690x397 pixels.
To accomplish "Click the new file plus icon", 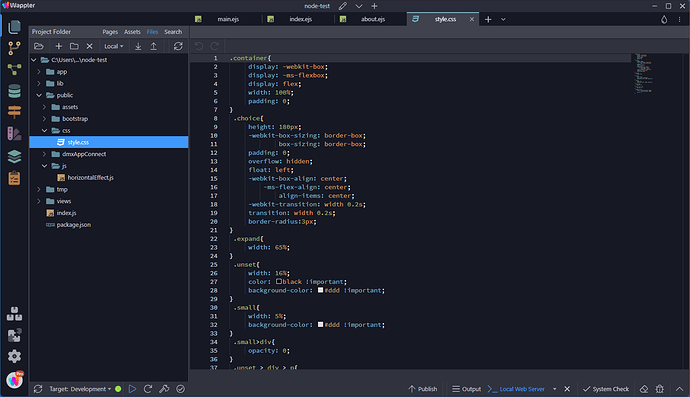I will [59, 46].
